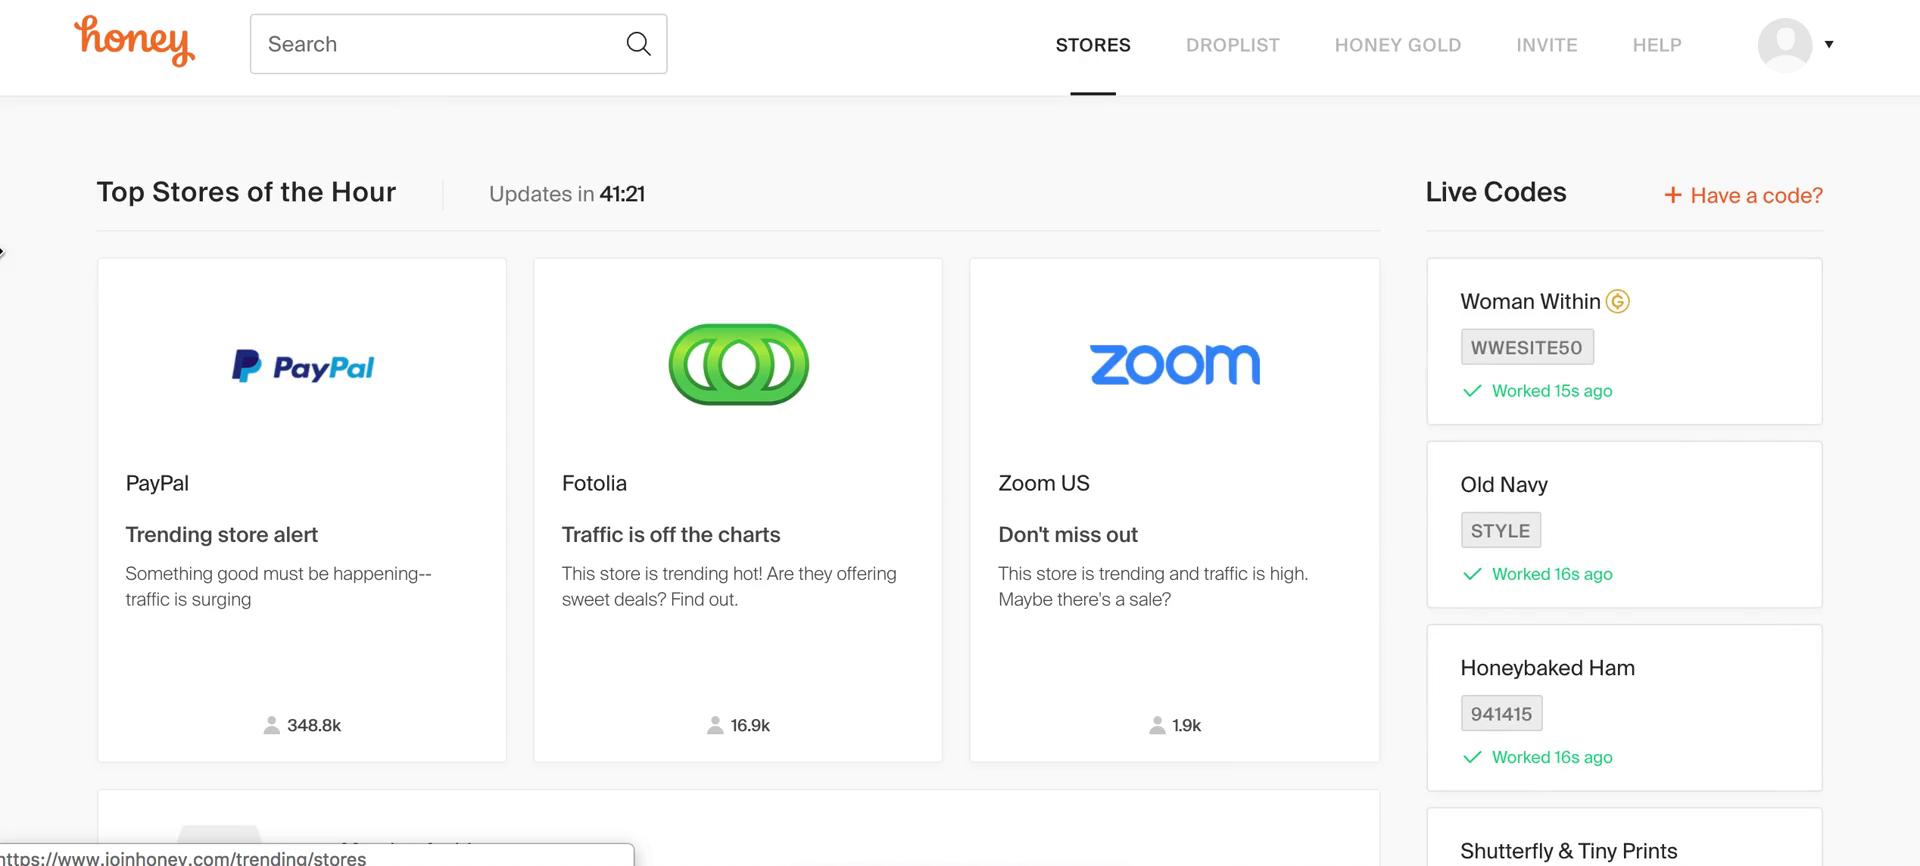1920x866 pixels.
Task: Click Zoom US description 'Maybe there's a sale?'
Action: (x=1084, y=599)
